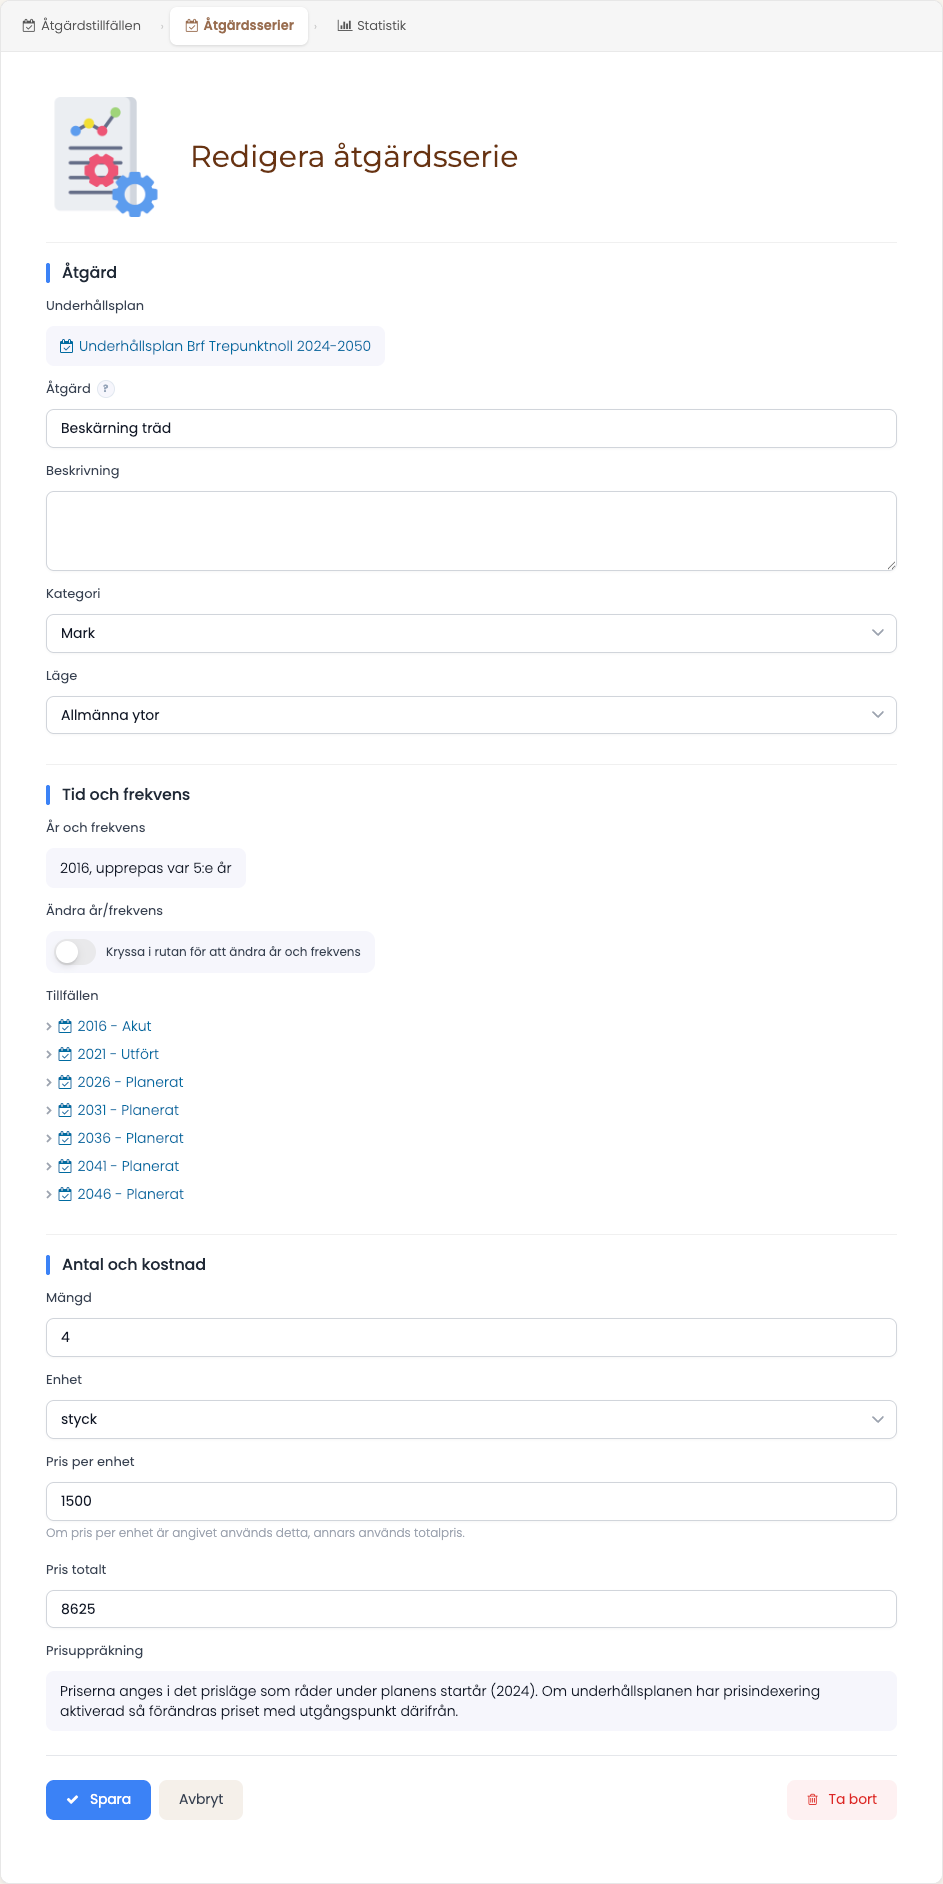Click calendar icon in Underhållsplan Brf Trepunktnoll link

pyautogui.click(x=67, y=346)
